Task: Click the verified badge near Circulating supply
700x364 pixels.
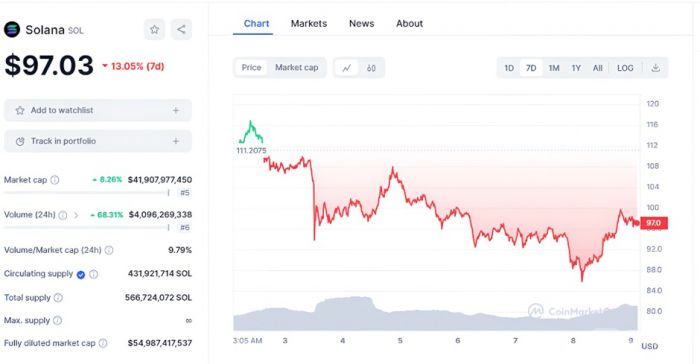Action: pos(81,275)
